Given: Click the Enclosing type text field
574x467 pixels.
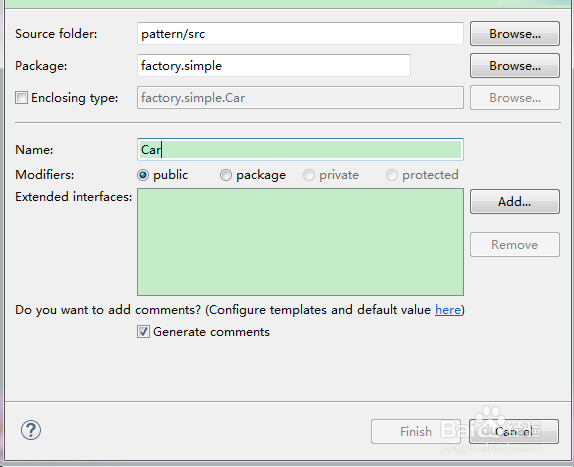Looking at the screenshot, I should click(x=300, y=98).
